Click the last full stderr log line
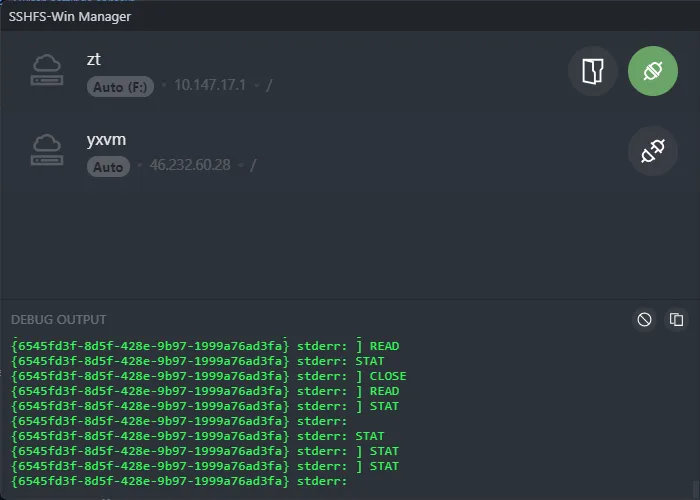The width and height of the screenshot is (700, 500). pos(178,481)
